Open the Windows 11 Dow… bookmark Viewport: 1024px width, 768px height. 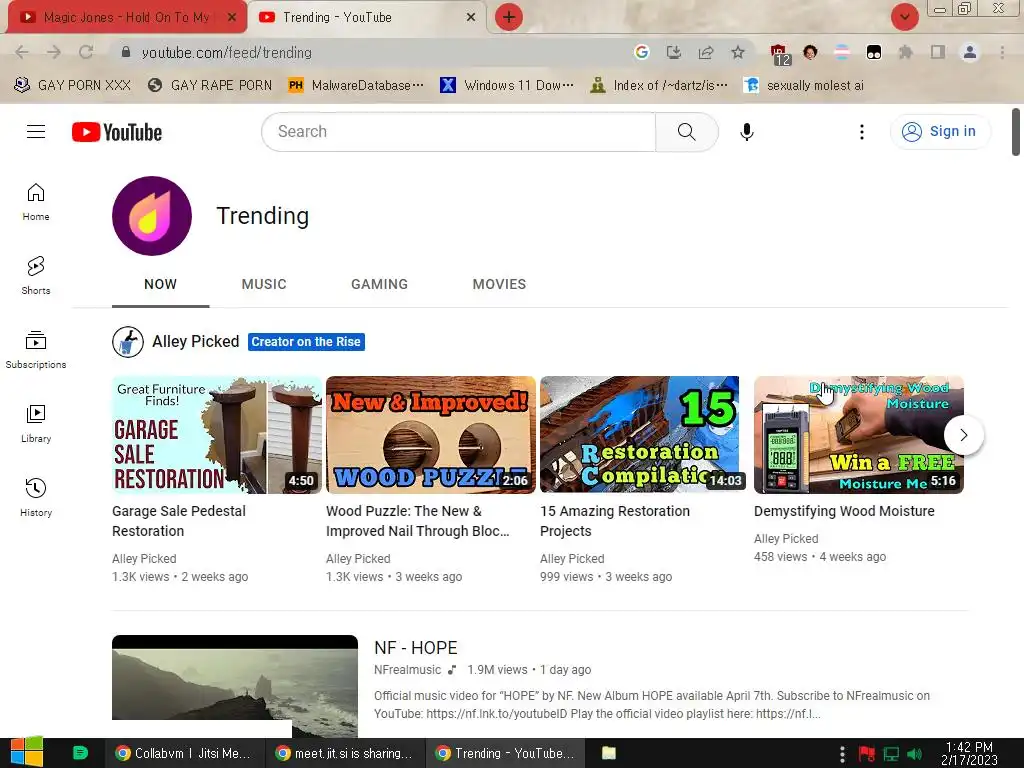[x=507, y=86]
